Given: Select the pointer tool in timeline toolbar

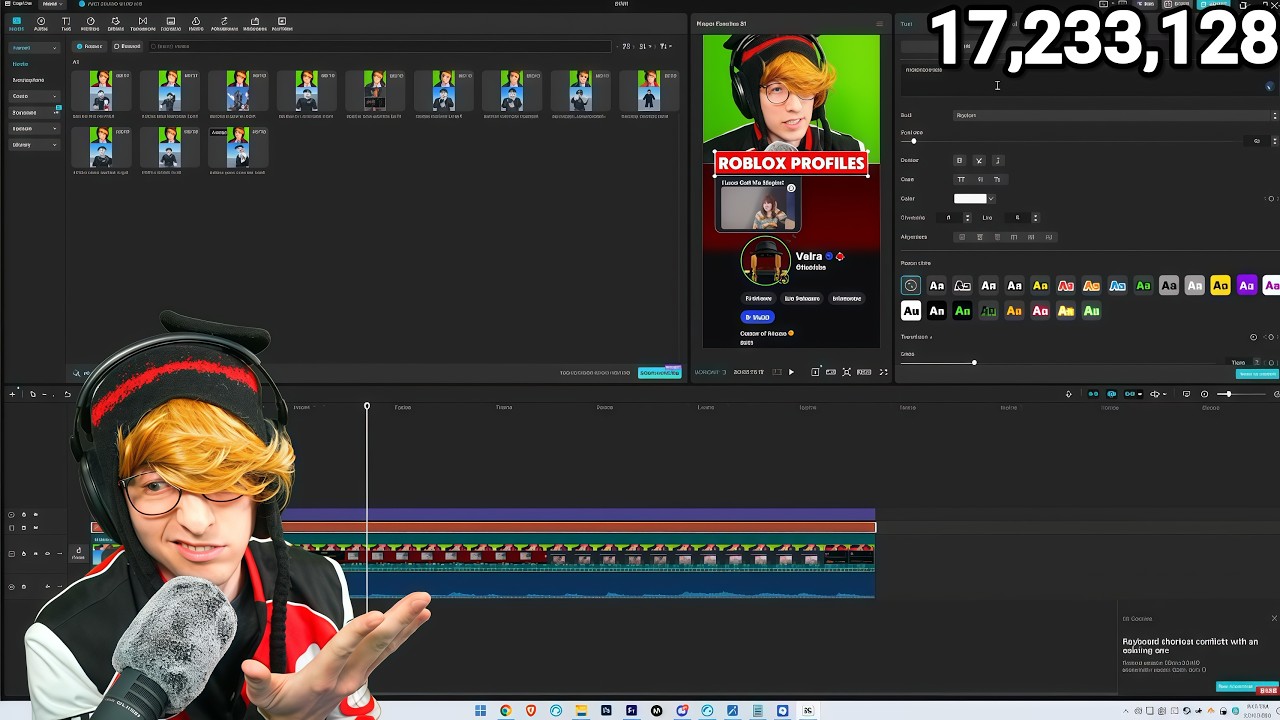Looking at the screenshot, I should coord(32,394).
